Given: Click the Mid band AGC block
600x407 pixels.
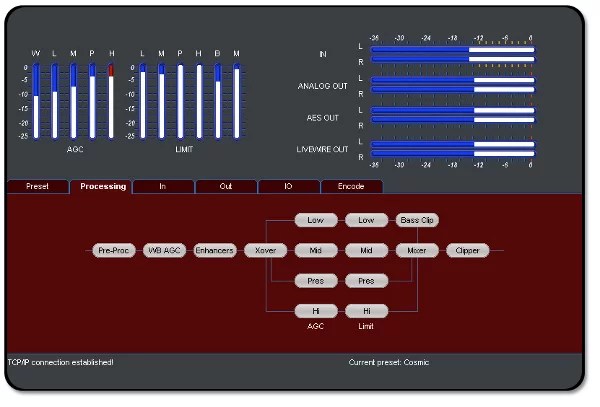Looking at the screenshot, I should tap(316, 250).
